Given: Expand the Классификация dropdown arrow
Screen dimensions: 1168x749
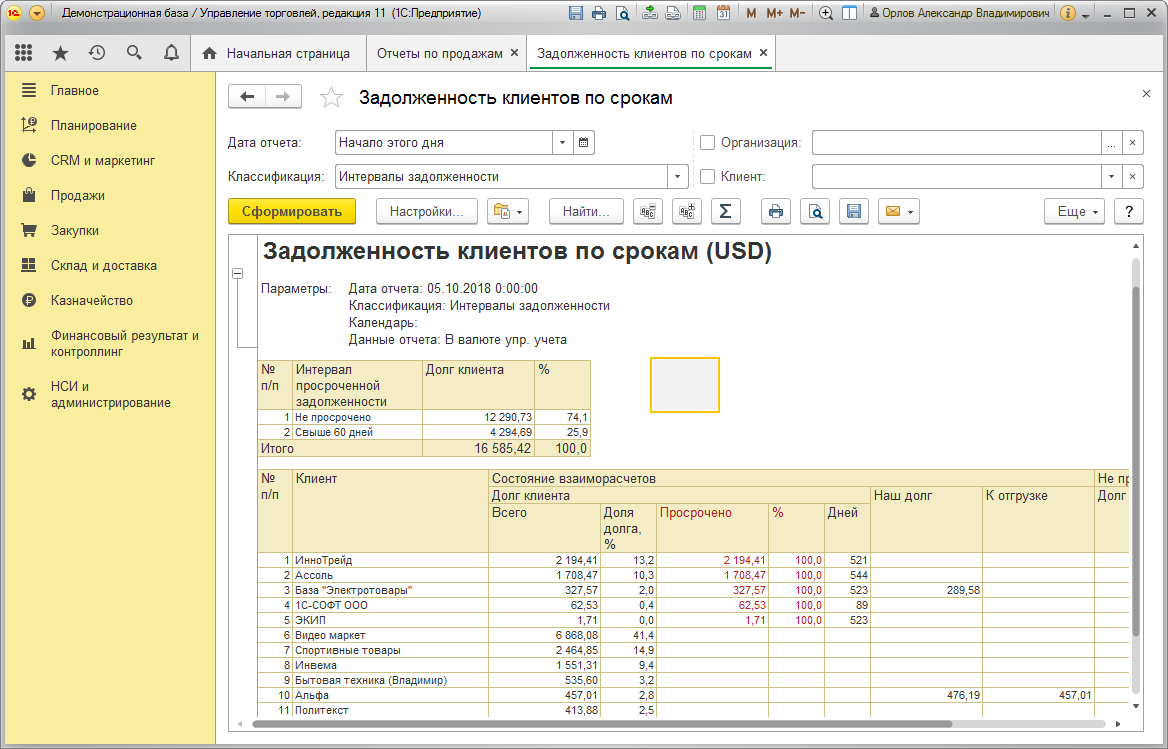Looking at the screenshot, I should (x=677, y=176).
